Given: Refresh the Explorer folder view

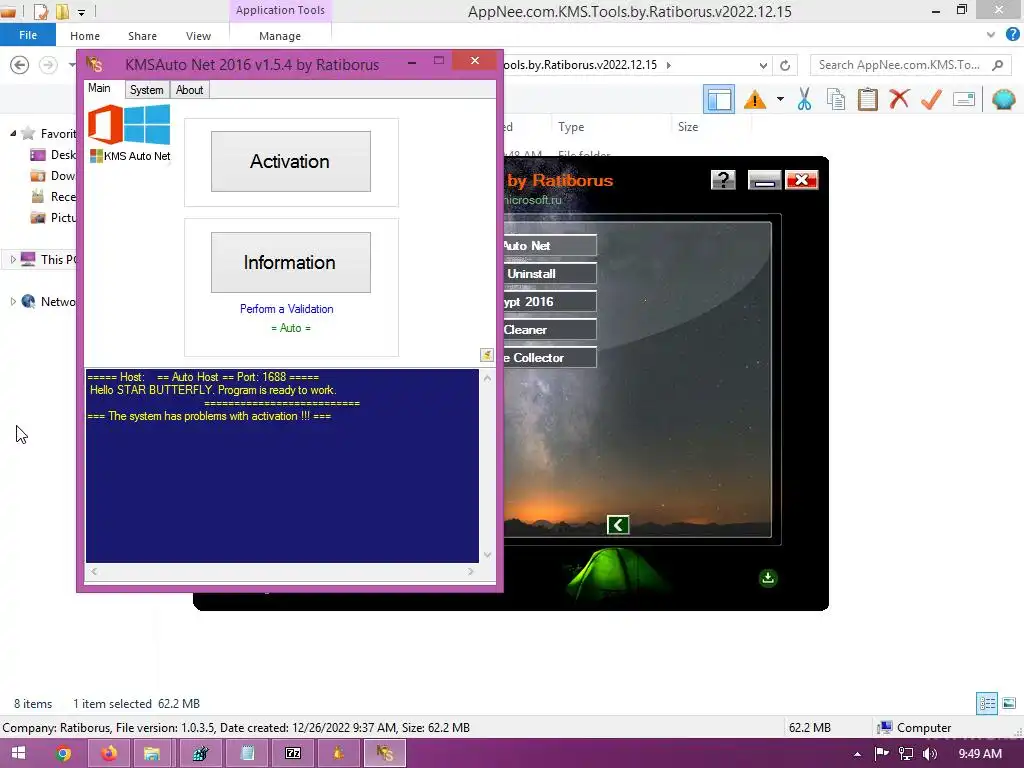Looking at the screenshot, I should click(x=785, y=65).
